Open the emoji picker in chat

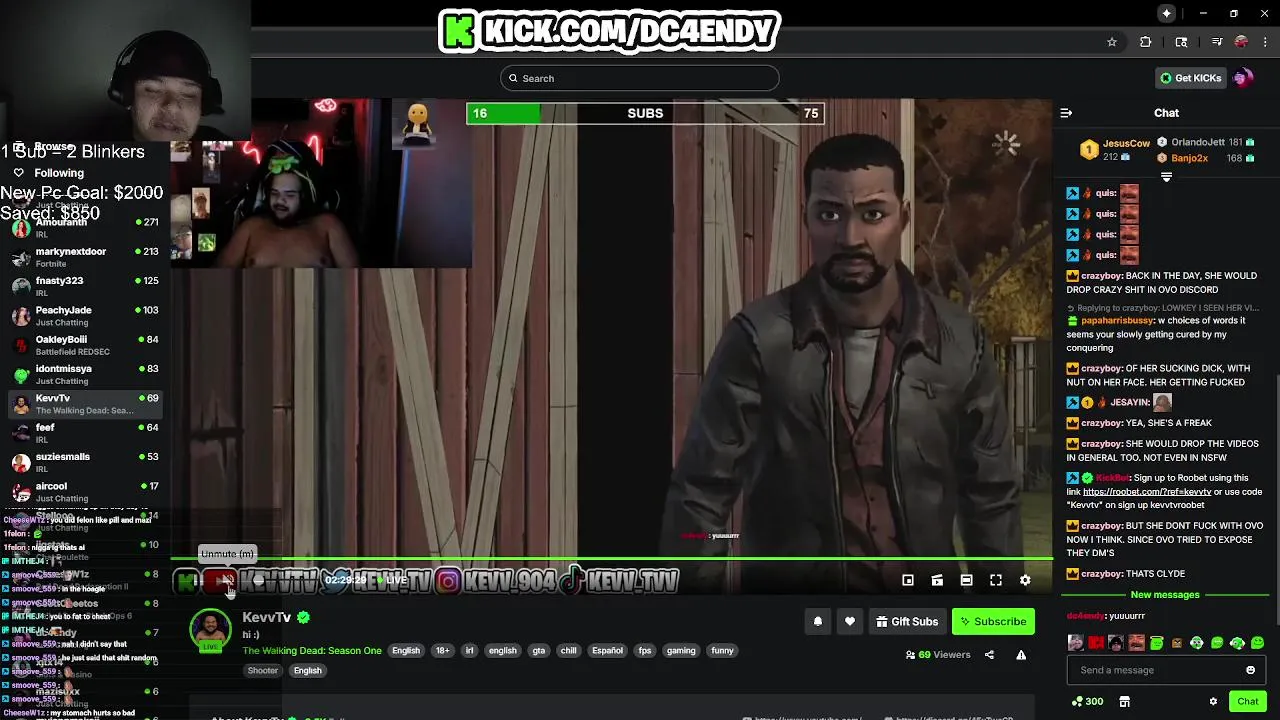point(1250,670)
